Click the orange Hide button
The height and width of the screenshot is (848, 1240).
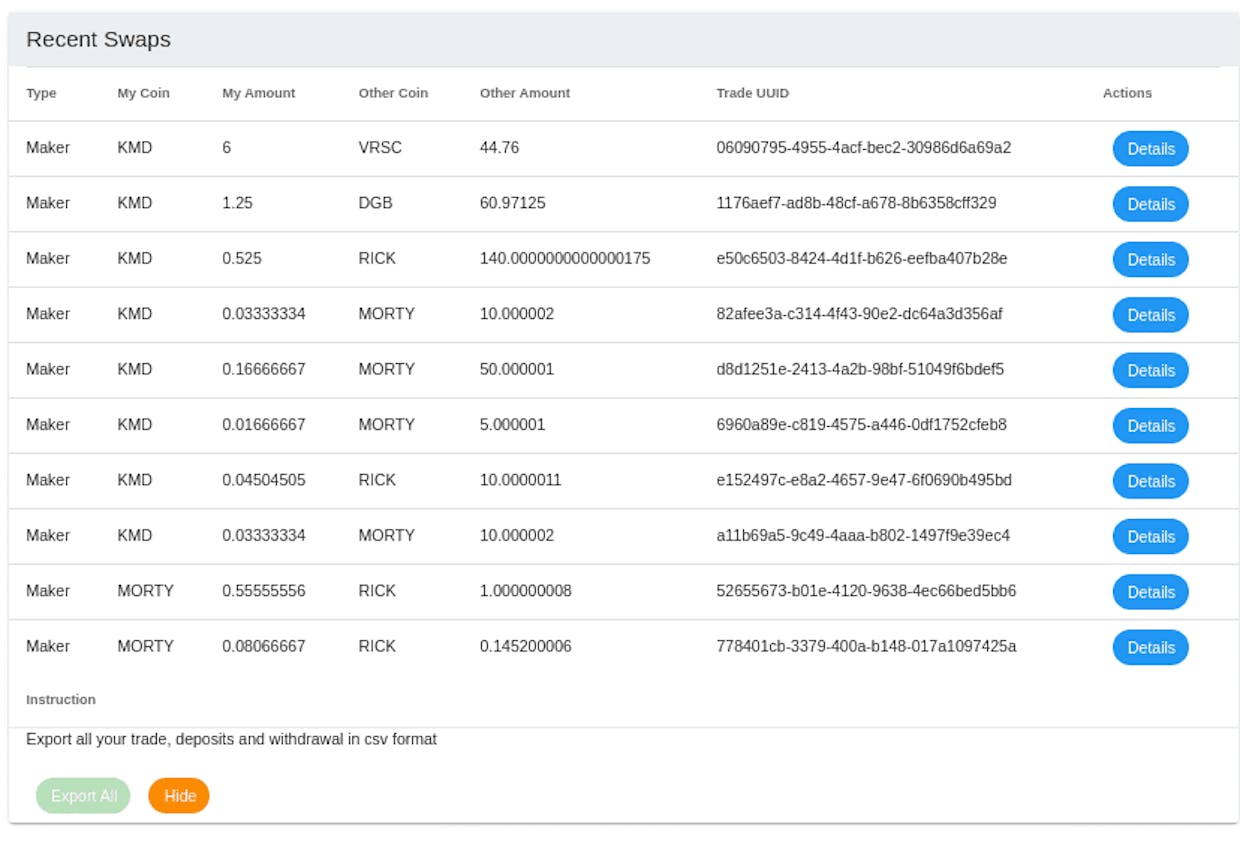pos(179,796)
